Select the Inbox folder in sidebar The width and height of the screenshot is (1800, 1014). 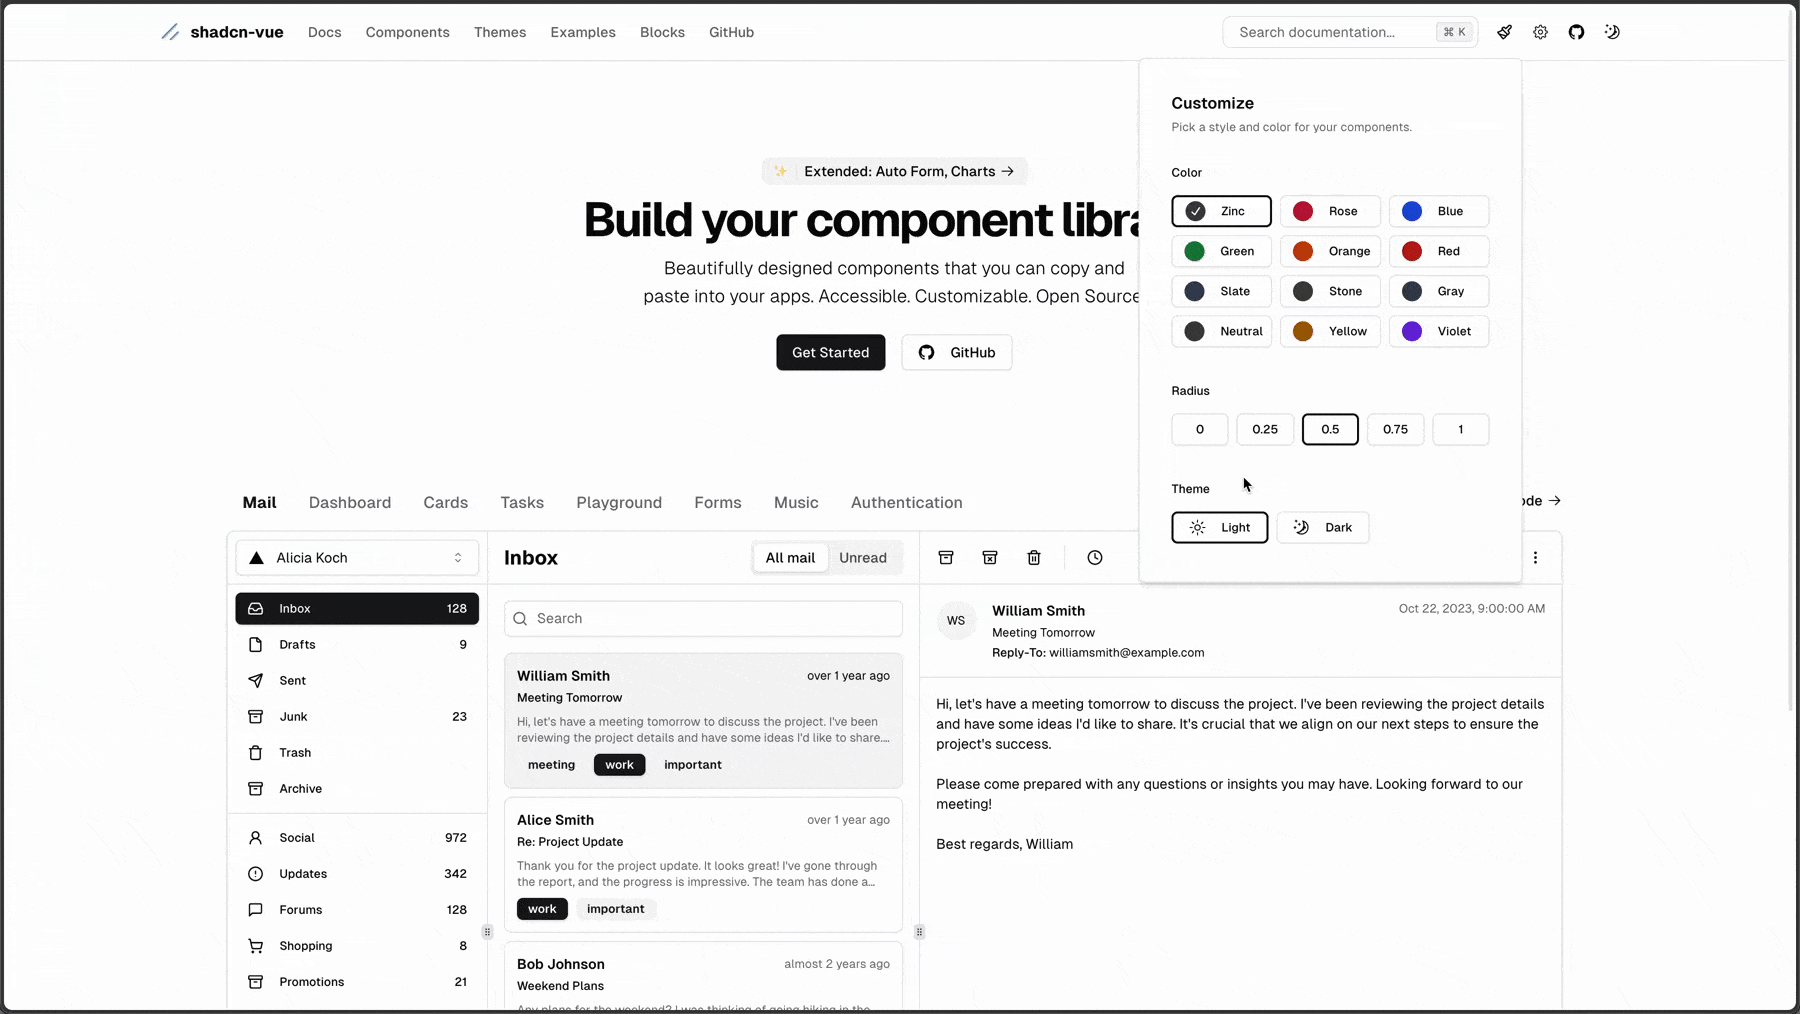357,608
